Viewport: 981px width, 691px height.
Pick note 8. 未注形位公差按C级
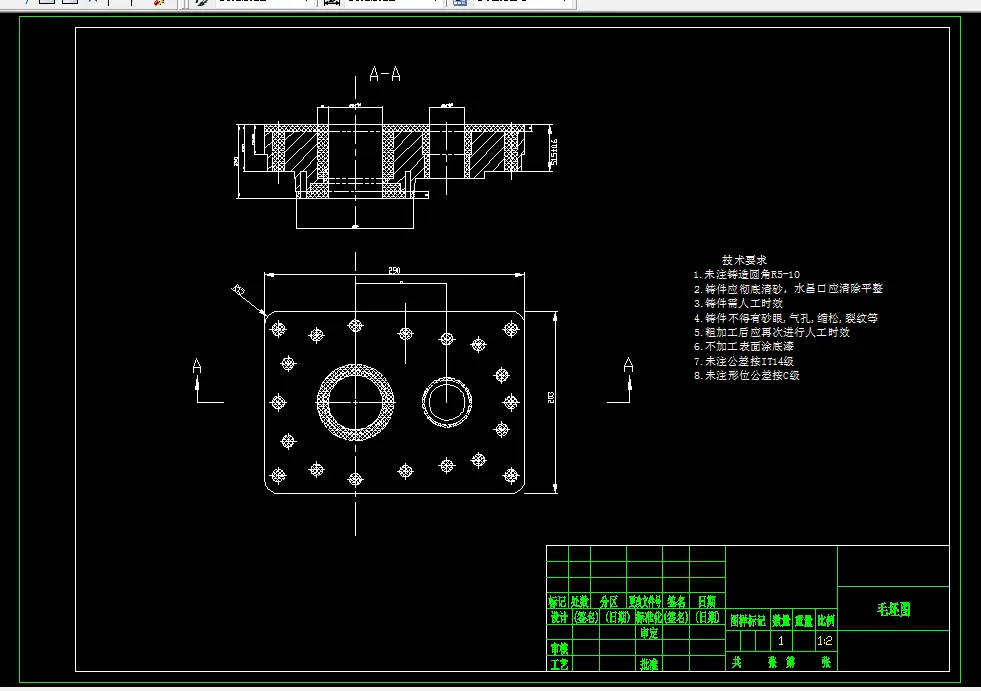pyautogui.click(x=746, y=376)
